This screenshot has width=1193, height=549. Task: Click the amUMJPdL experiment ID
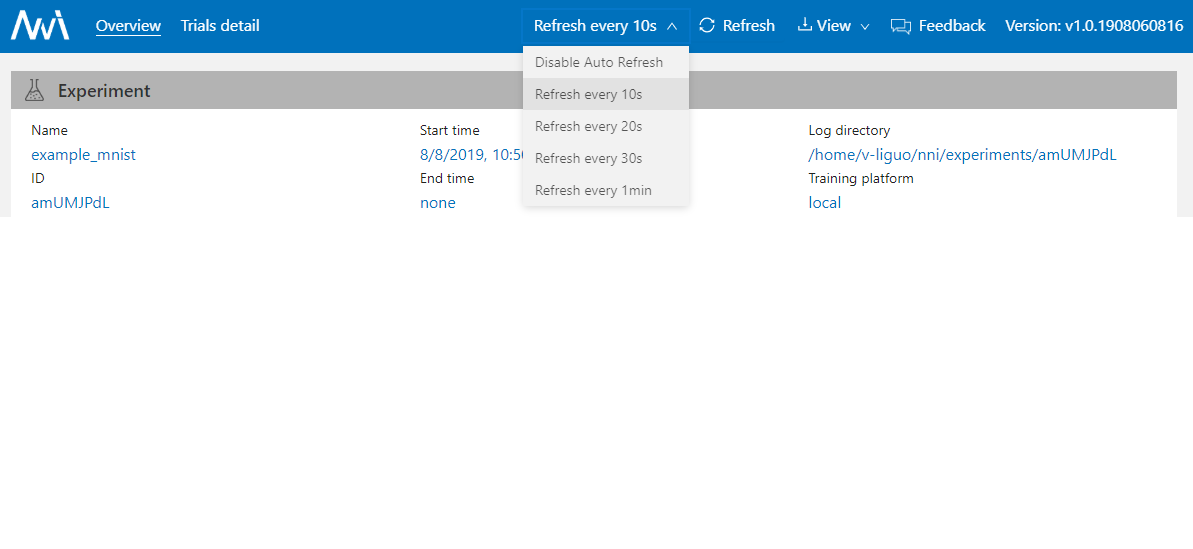coord(70,203)
